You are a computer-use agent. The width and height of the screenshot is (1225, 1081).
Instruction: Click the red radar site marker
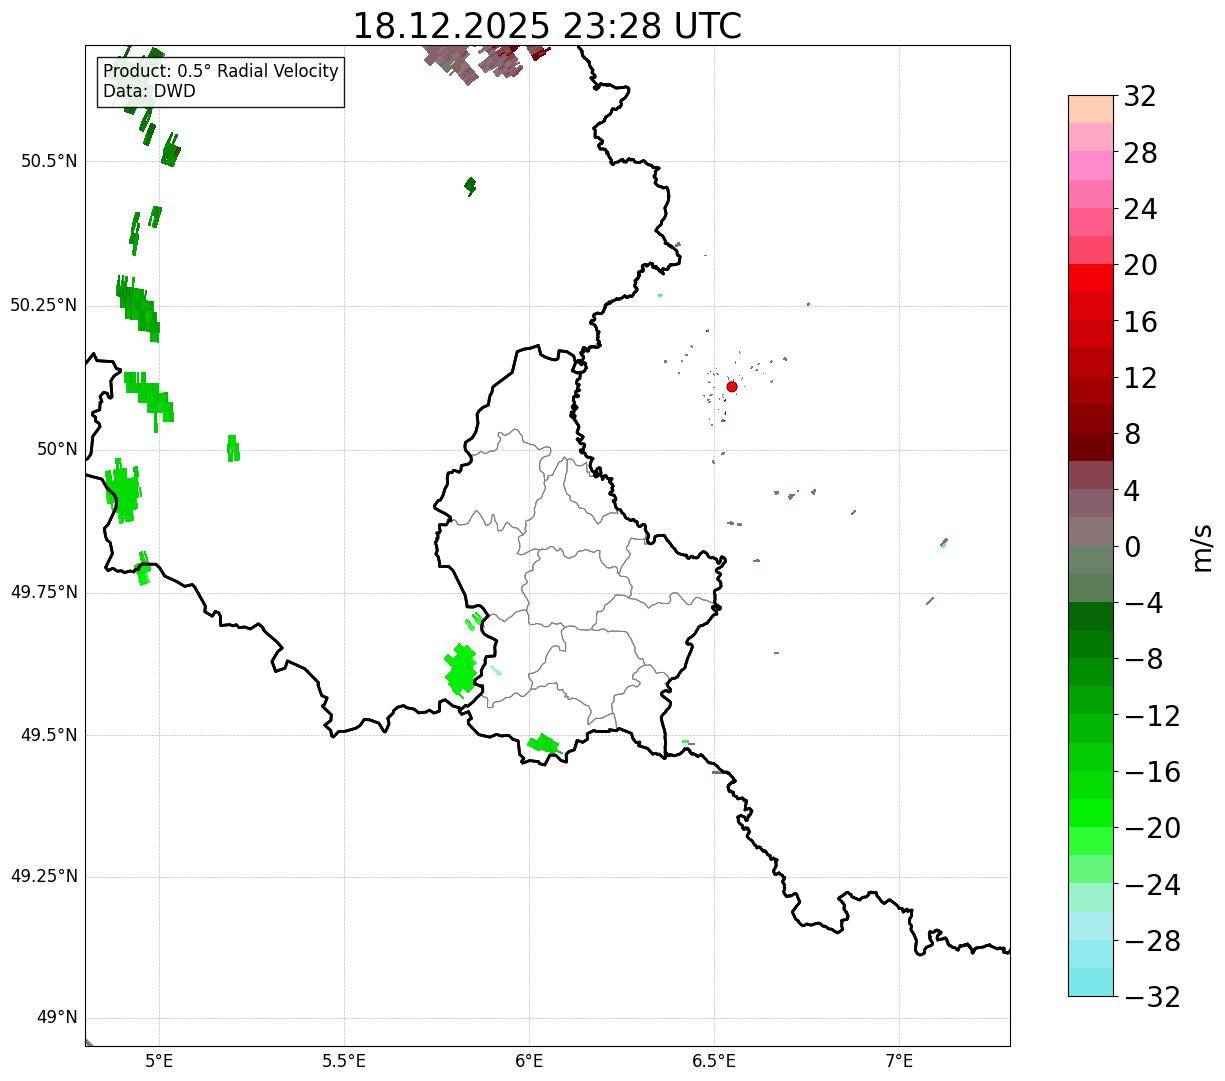point(732,387)
